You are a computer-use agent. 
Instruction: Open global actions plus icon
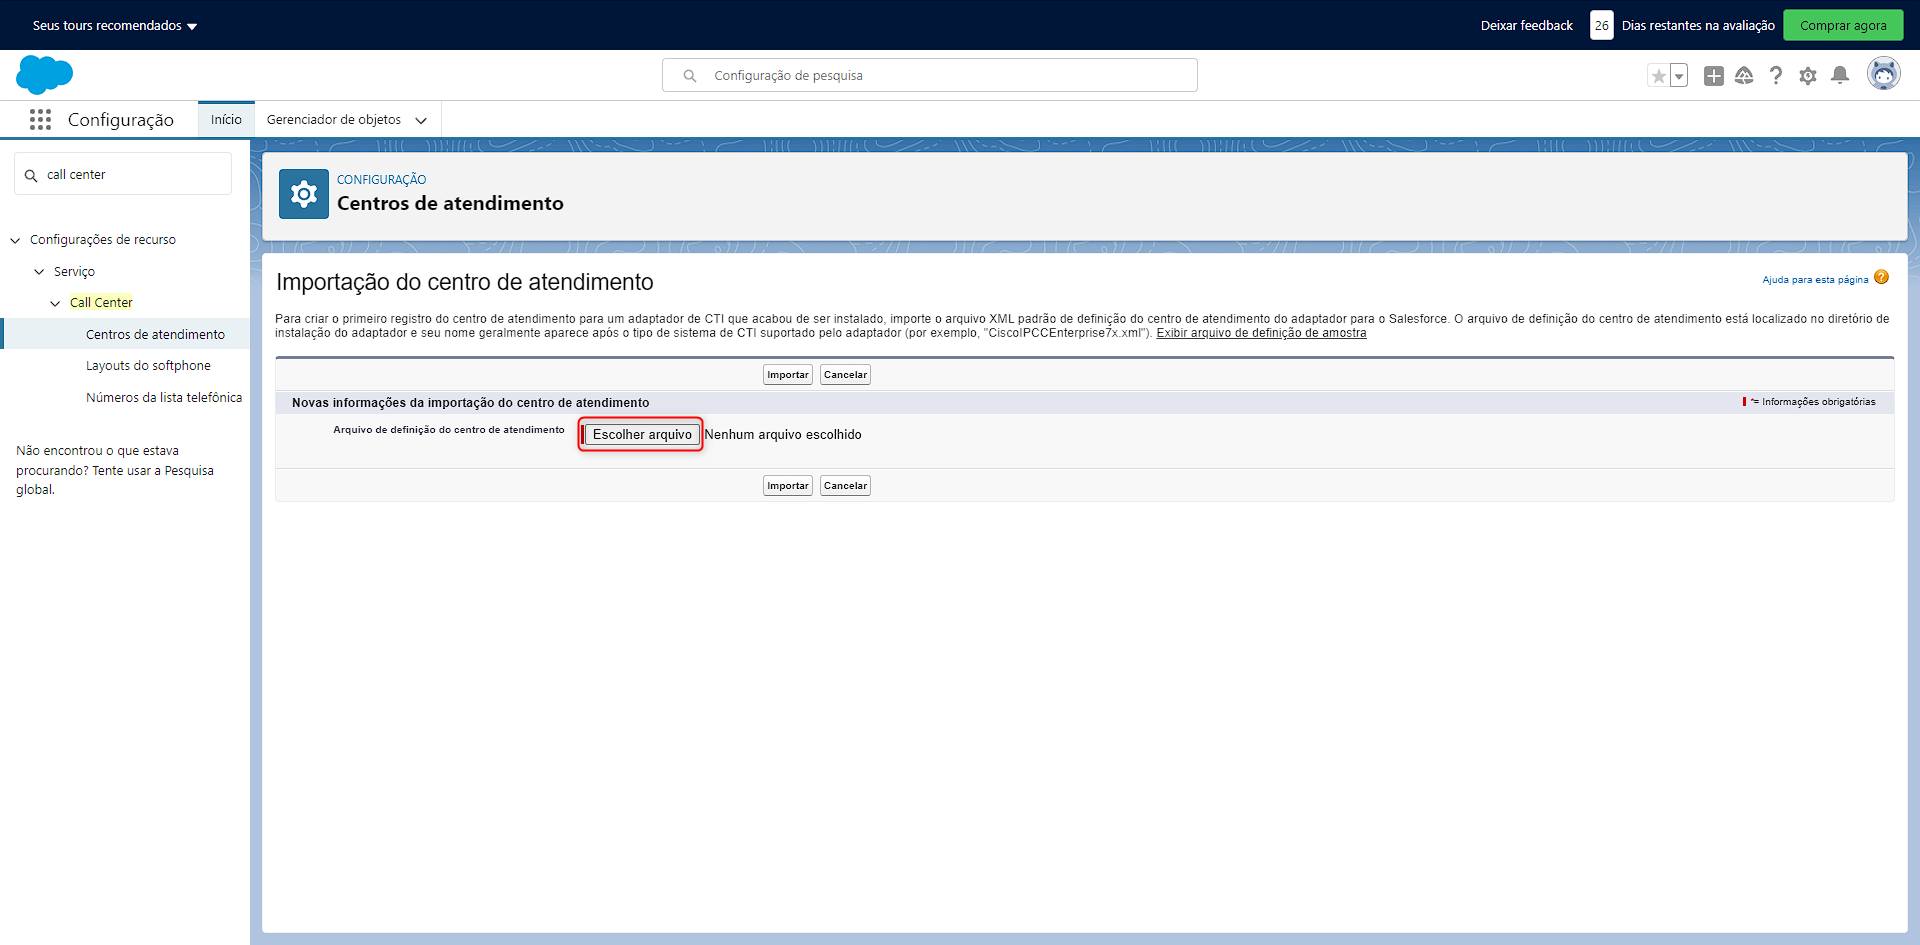[x=1714, y=76]
